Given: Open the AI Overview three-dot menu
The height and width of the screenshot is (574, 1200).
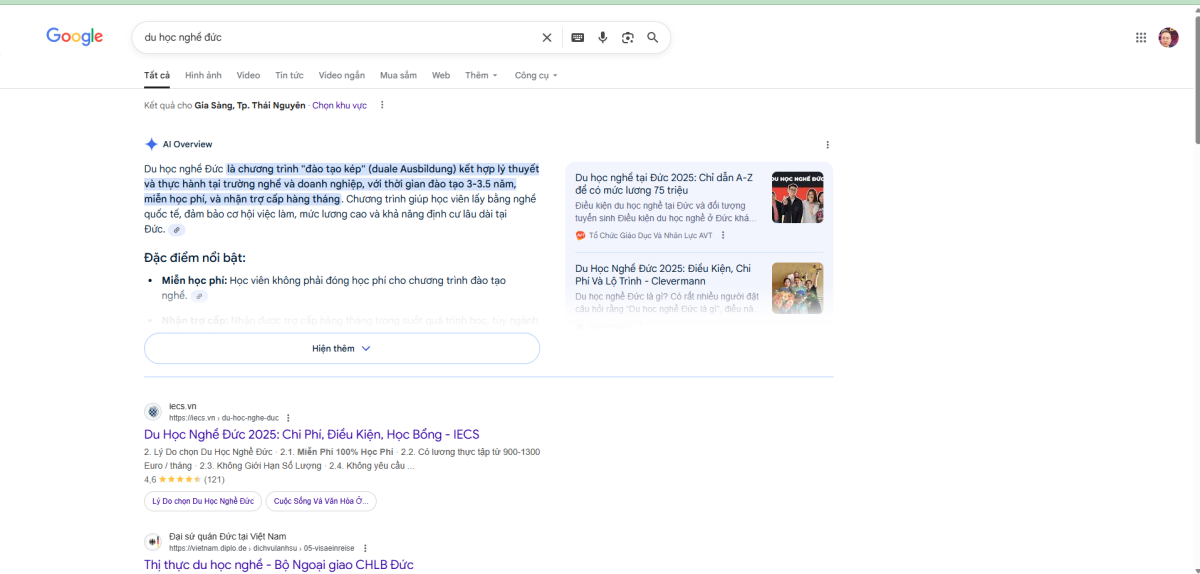Looking at the screenshot, I should [827, 145].
